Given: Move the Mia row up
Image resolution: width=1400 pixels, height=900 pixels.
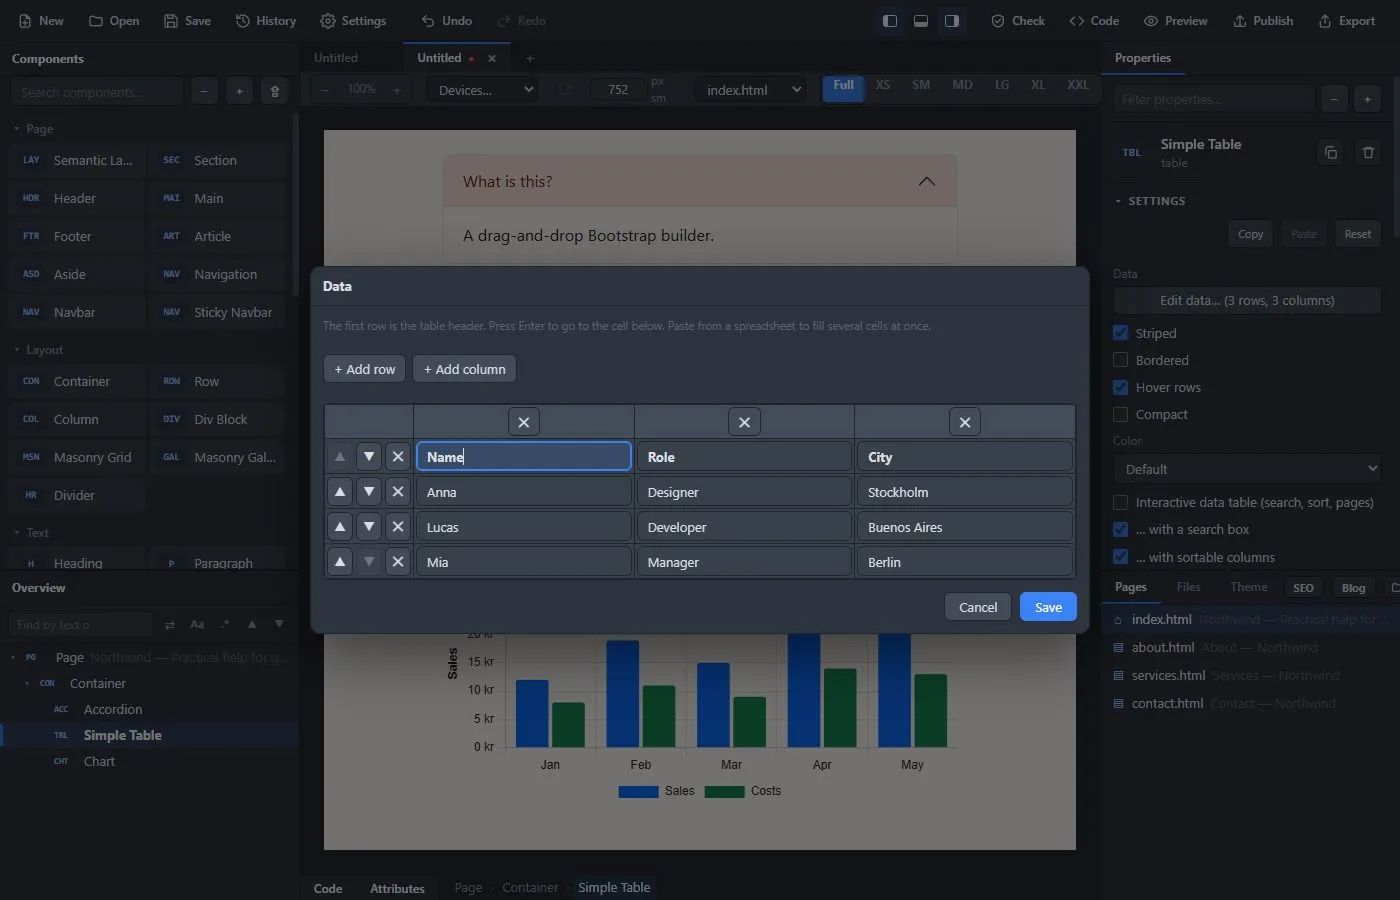Looking at the screenshot, I should 340,562.
